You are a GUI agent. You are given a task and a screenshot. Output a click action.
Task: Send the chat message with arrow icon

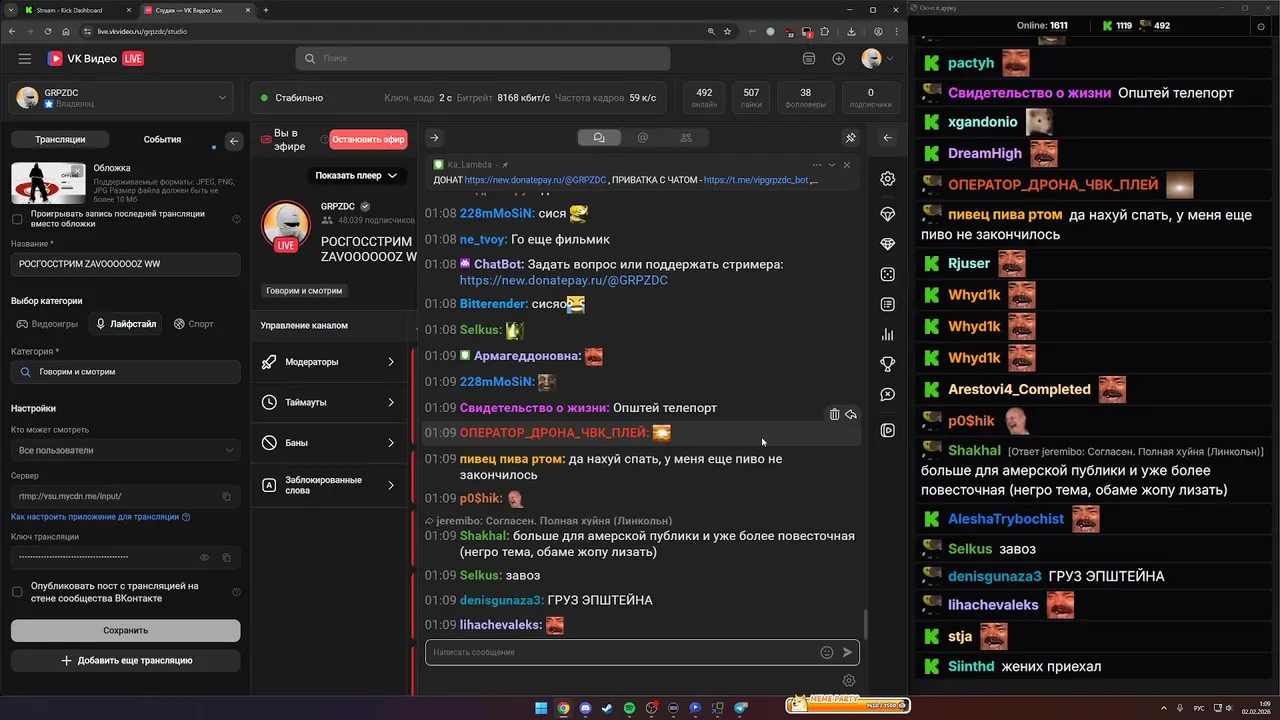click(x=847, y=652)
